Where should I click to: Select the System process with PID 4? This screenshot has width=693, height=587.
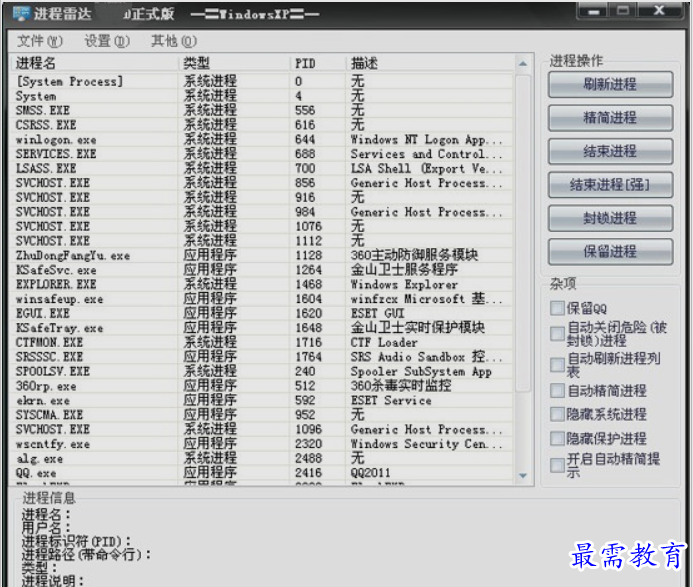click(262, 96)
